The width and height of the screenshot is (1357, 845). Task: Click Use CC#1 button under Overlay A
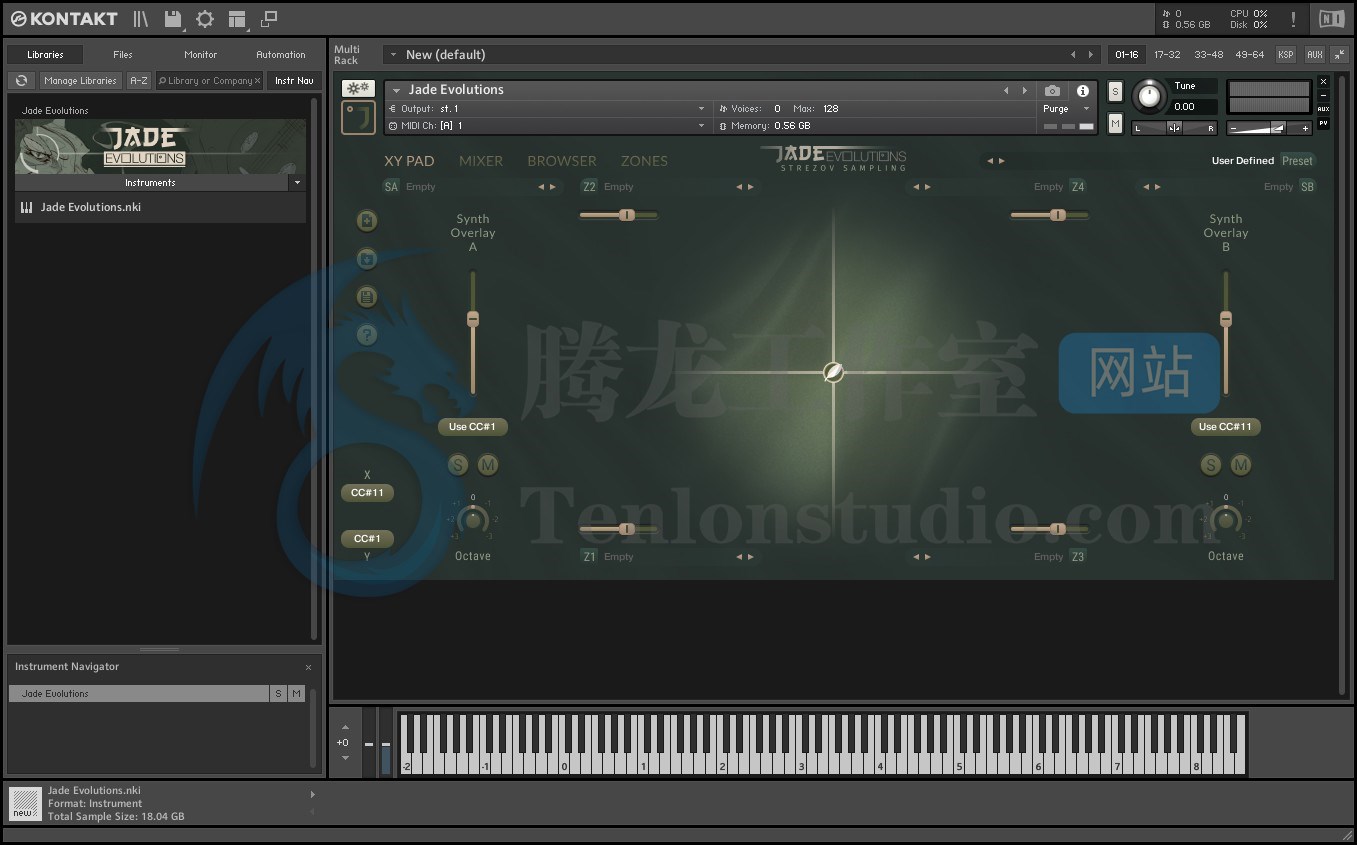(x=473, y=427)
